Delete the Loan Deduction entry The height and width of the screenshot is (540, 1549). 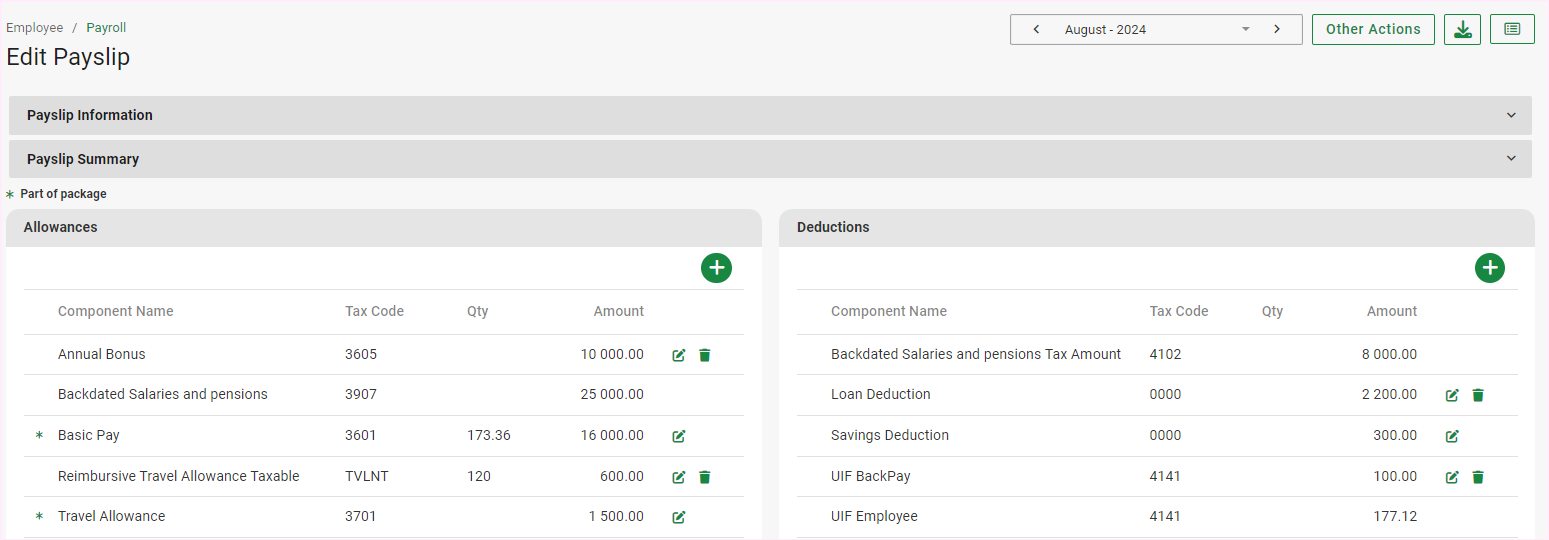[1478, 395]
